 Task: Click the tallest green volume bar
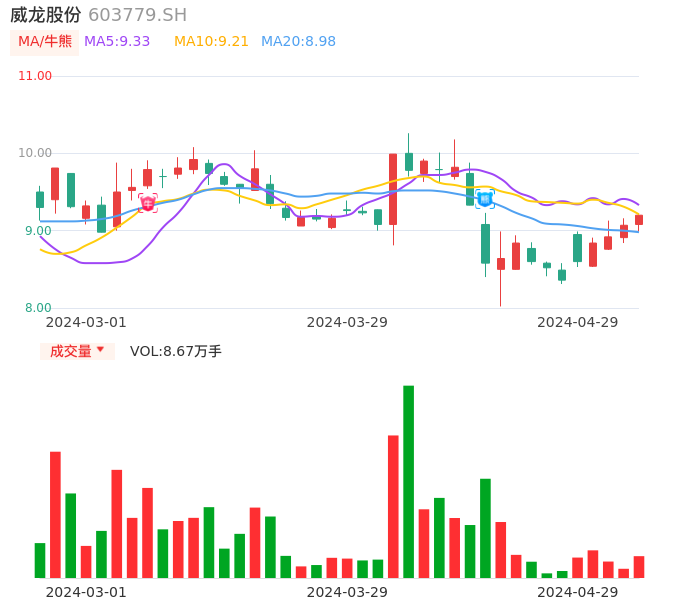tap(408, 481)
